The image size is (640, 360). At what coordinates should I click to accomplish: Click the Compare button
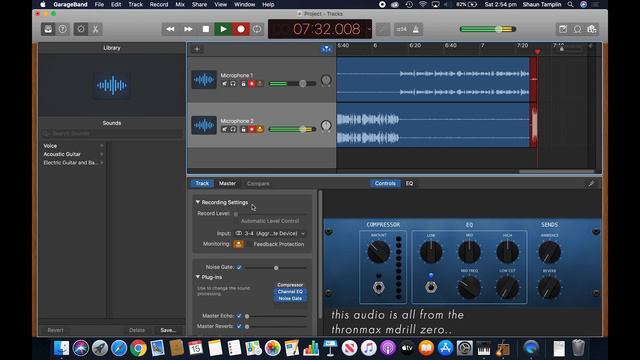(x=258, y=183)
